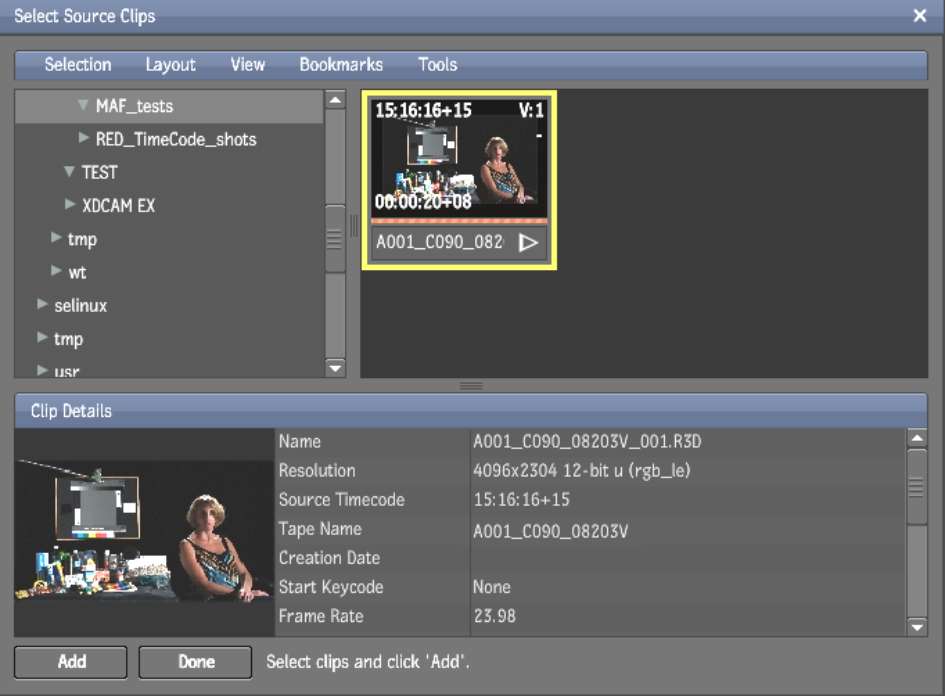Screen dimensions: 945x696
Task: Open the Selection menu
Action: click(x=78, y=65)
